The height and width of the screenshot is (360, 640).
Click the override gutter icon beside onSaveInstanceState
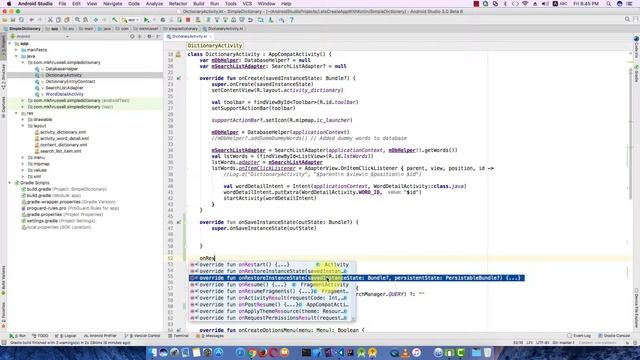179,222
